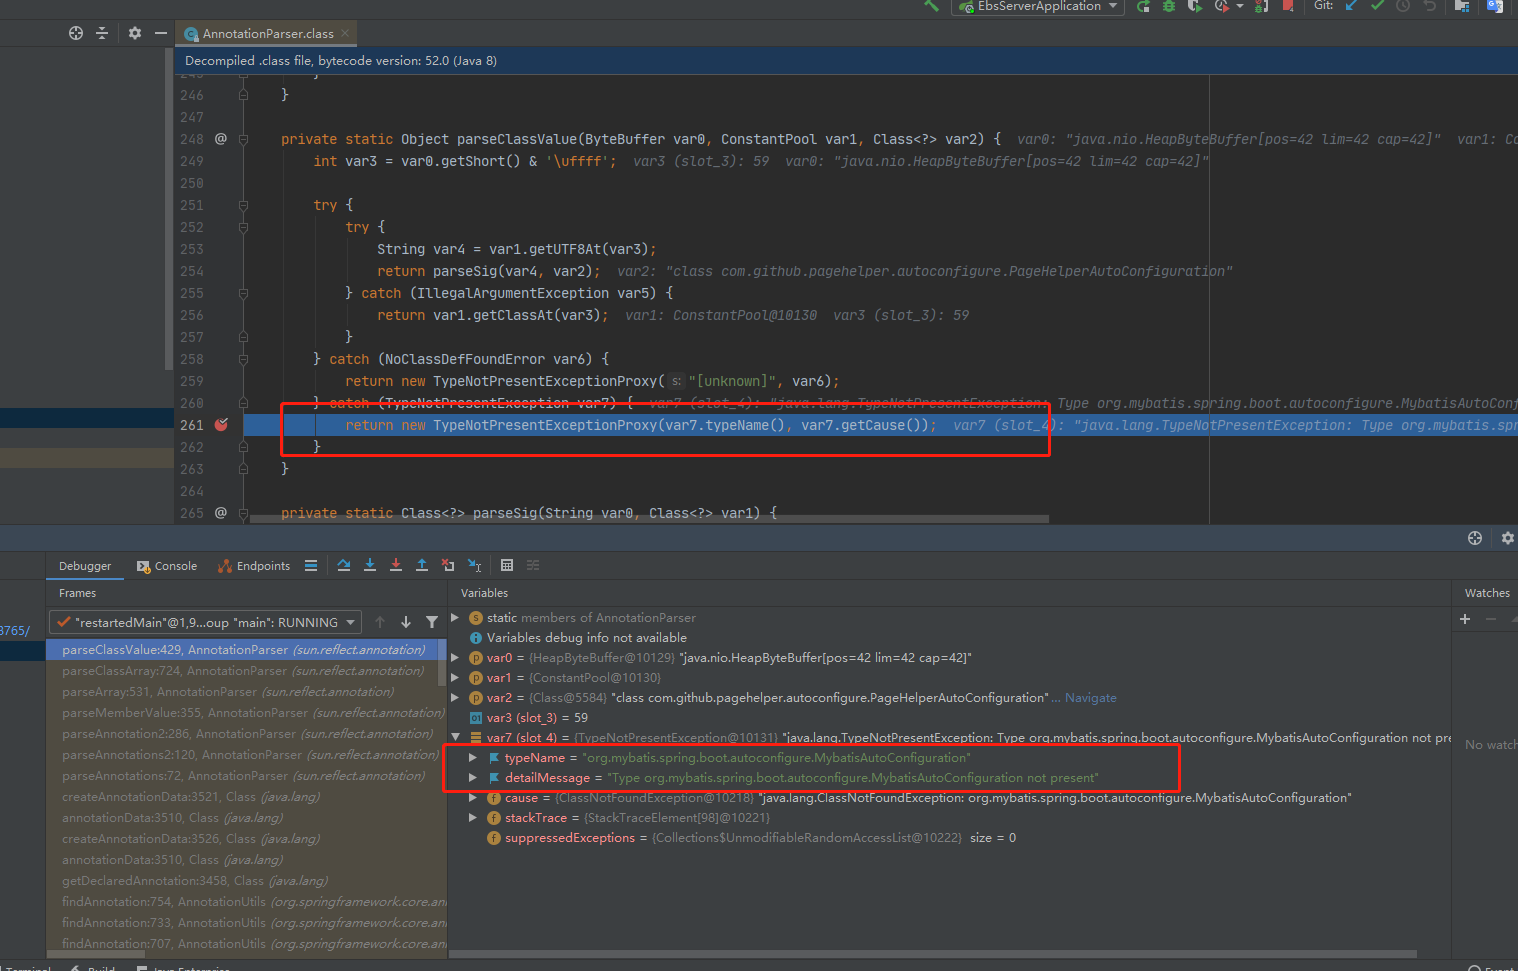The height and width of the screenshot is (971, 1518).
Task: Open the EbsServerApplication run configuration dropdown
Action: pos(1040,6)
